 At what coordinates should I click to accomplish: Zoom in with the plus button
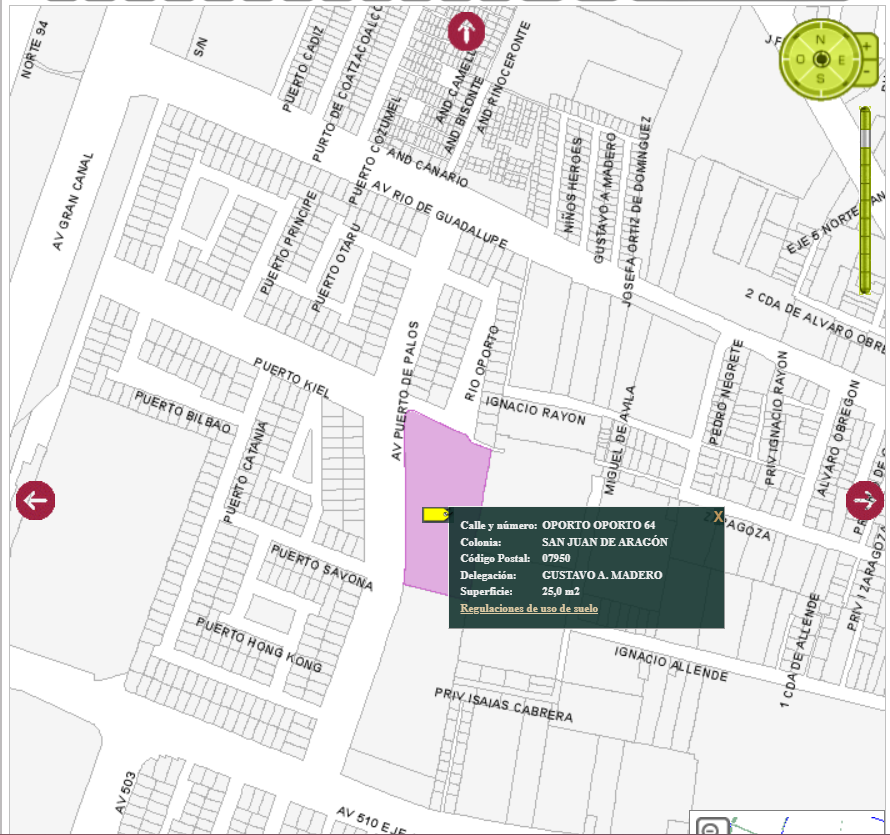click(867, 45)
